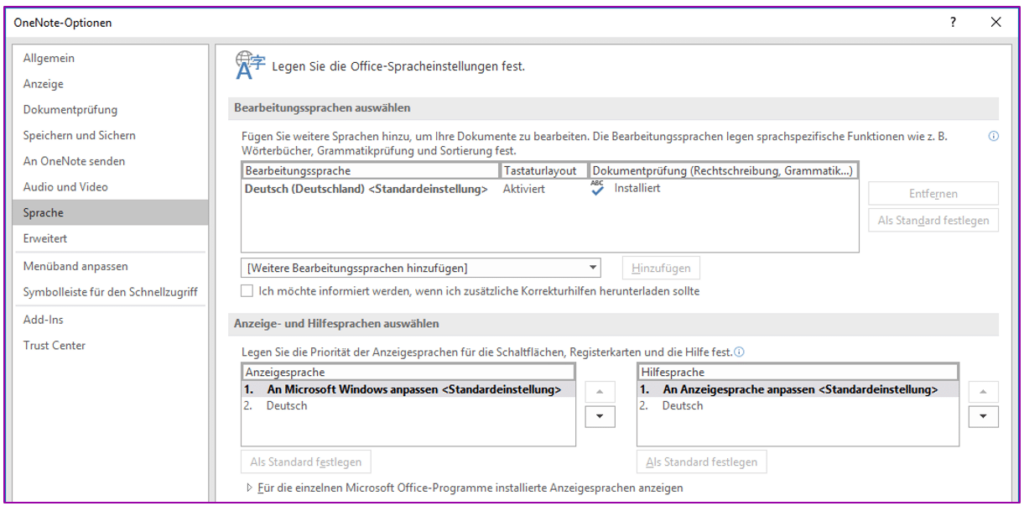This screenshot has width=1024, height=506.
Task: Select An Anzeigesprache anpassen help language
Action: [797, 390]
